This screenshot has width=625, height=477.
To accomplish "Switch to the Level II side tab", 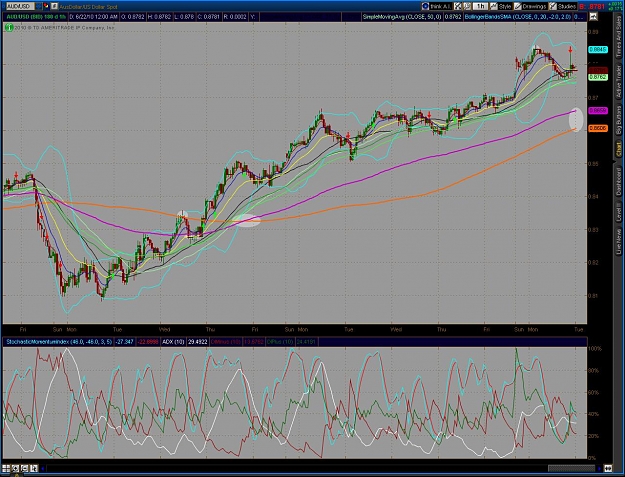I will click(x=619, y=212).
